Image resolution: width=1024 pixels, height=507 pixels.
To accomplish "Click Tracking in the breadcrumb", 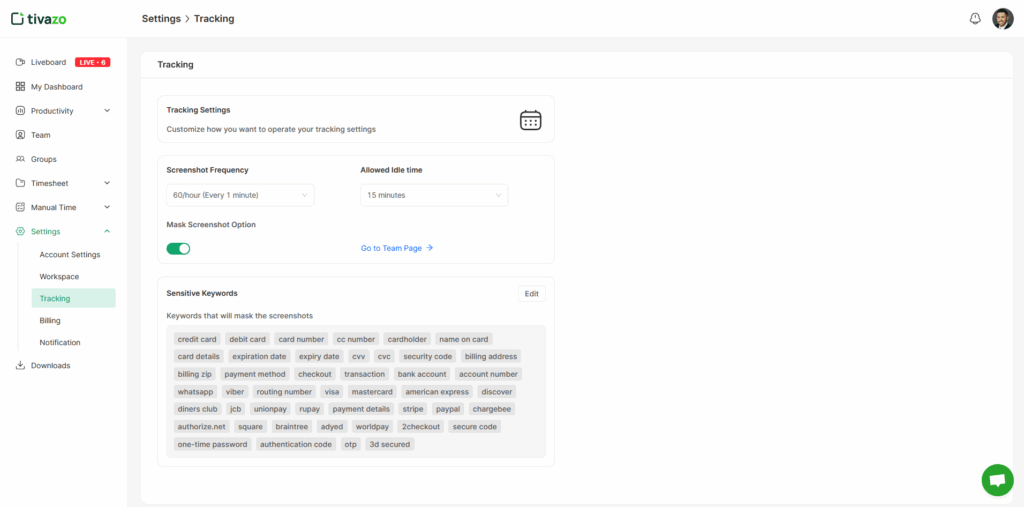I will pyautogui.click(x=214, y=19).
